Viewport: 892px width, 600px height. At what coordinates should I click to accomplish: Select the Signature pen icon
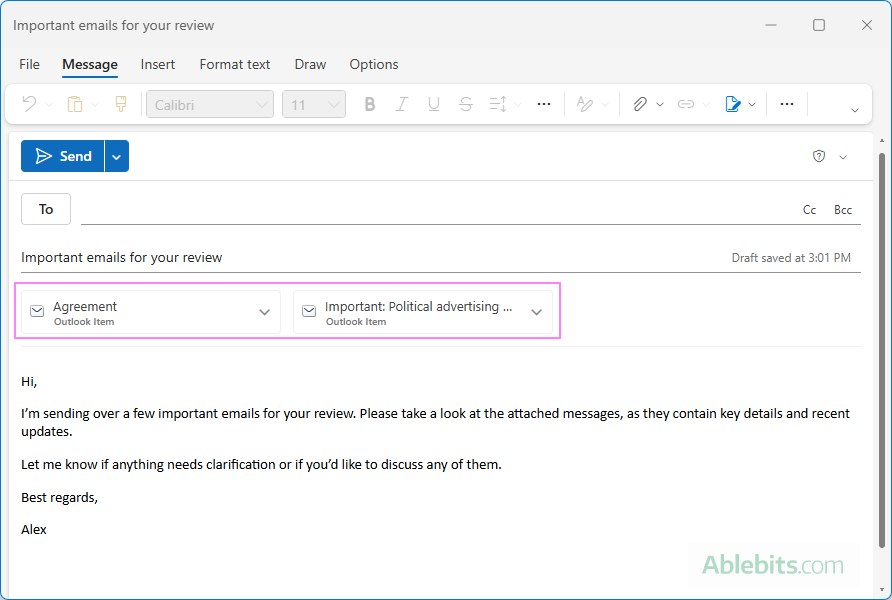pyautogui.click(x=734, y=104)
